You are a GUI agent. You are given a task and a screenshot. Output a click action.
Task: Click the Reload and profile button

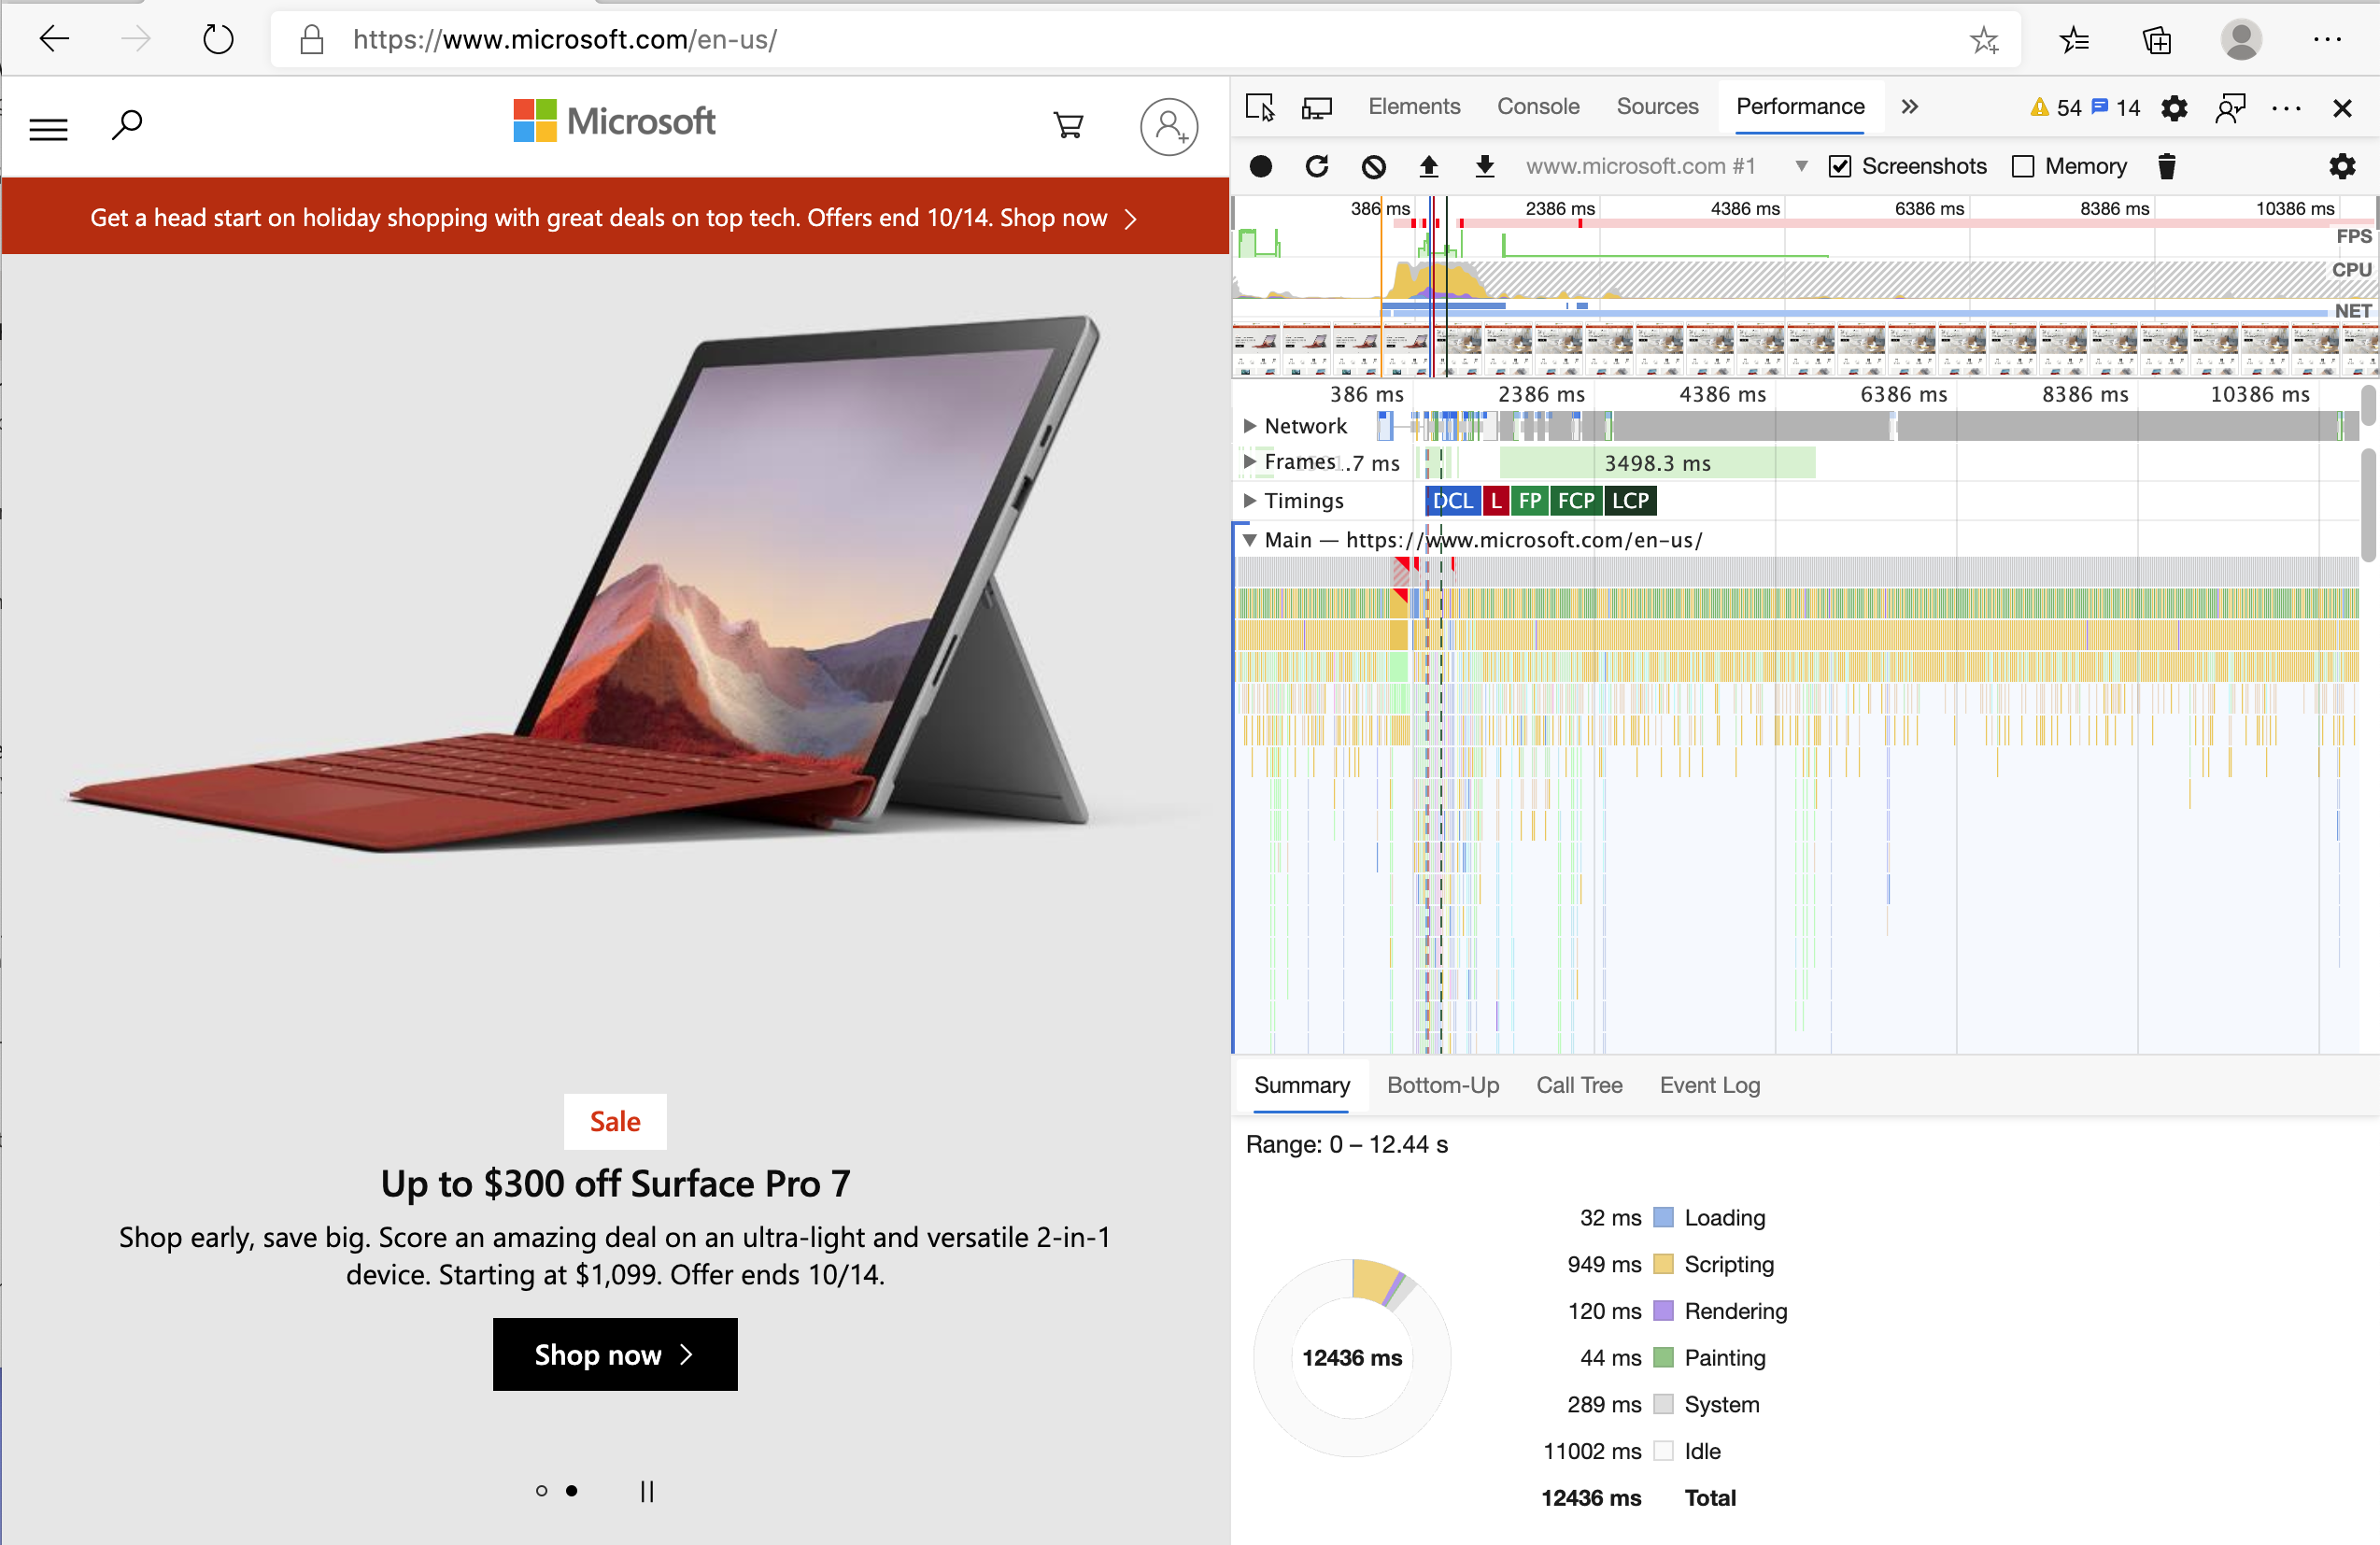point(1318,164)
